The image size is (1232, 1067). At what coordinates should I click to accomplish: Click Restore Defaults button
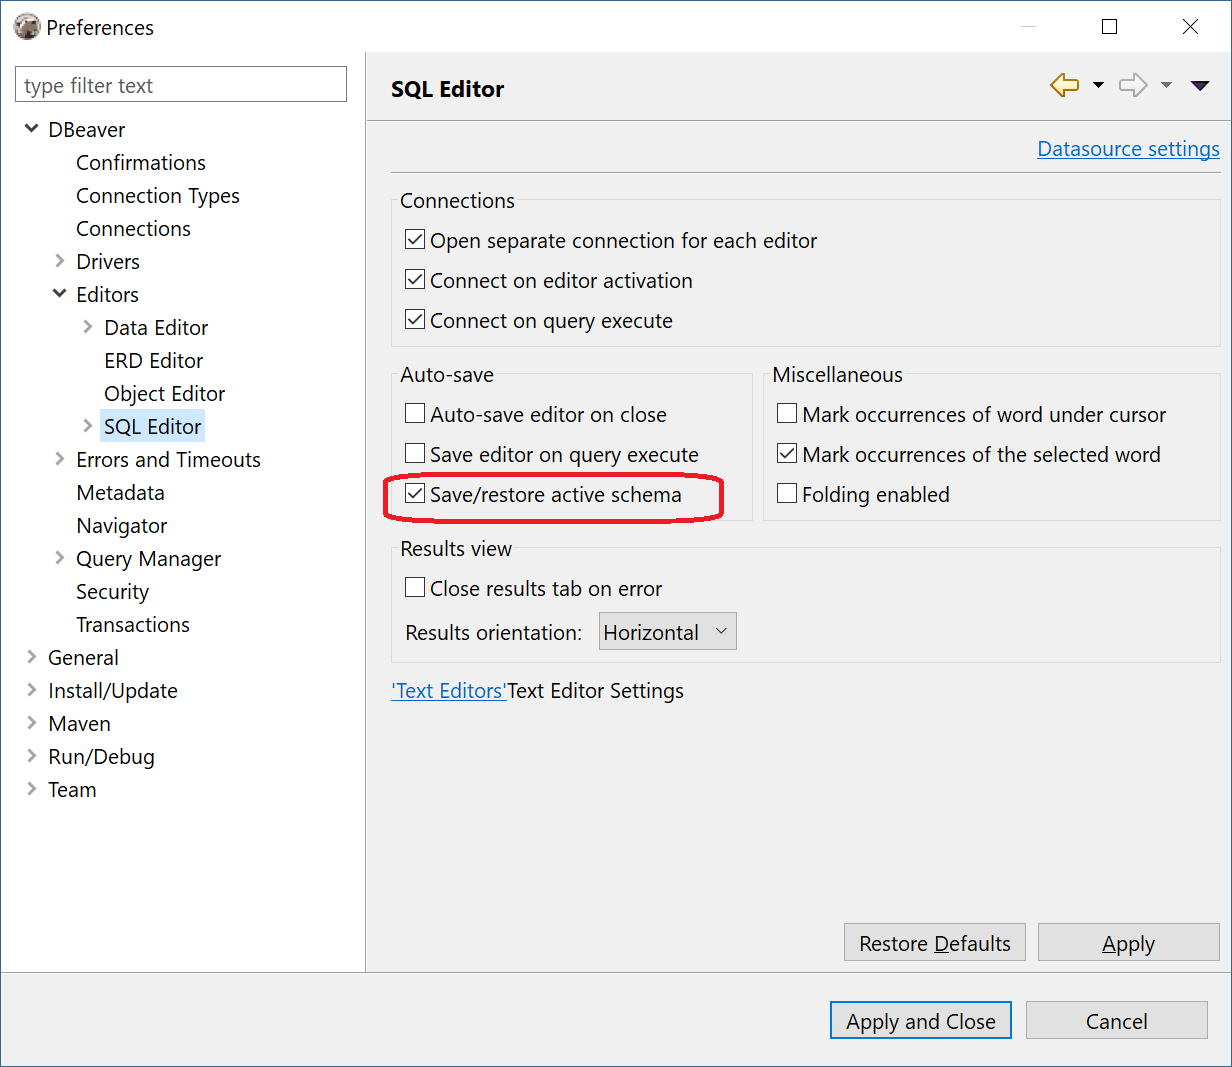coord(934,942)
